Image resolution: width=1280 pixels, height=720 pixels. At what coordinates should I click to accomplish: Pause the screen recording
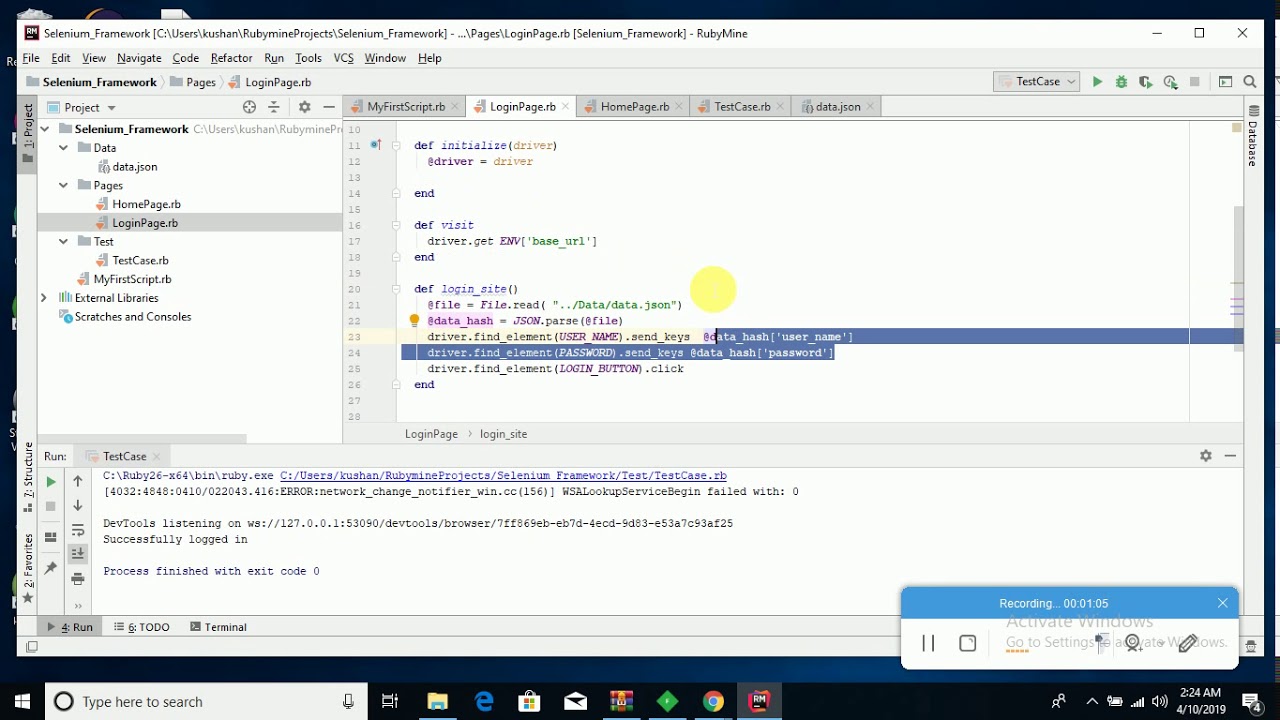pos(928,643)
